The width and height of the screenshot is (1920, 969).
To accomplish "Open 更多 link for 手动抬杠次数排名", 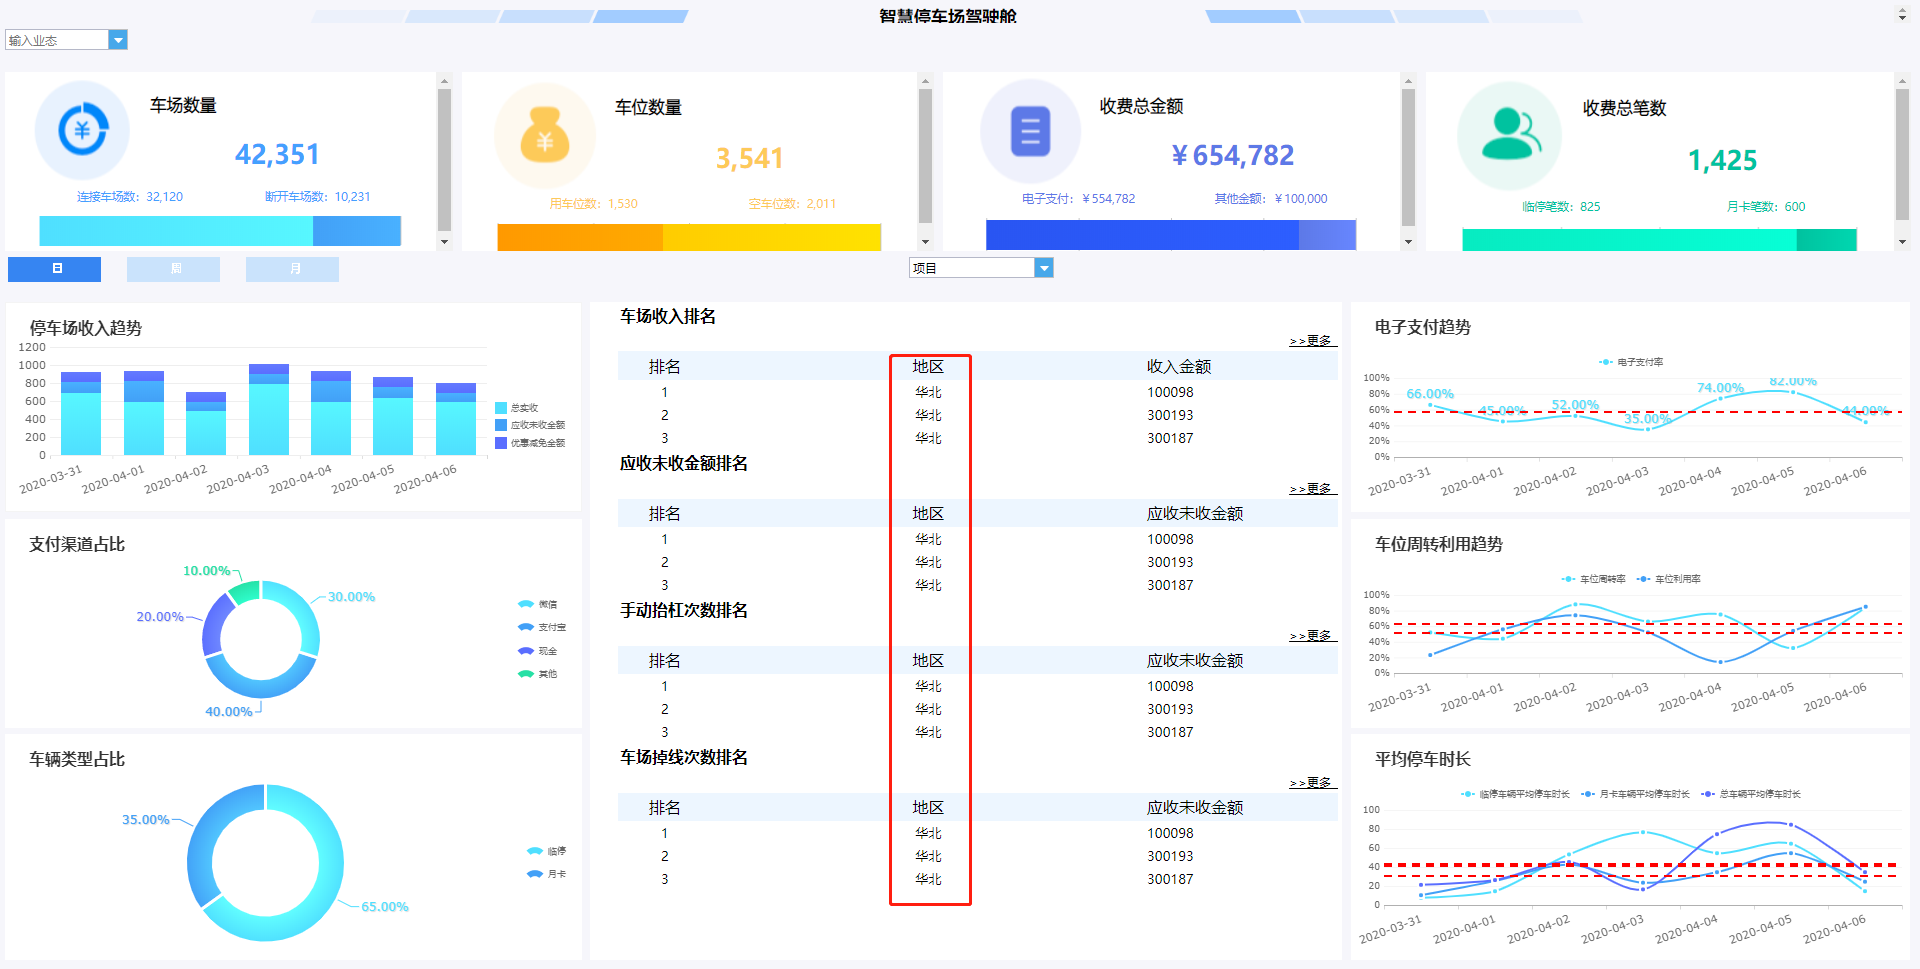I will pyautogui.click(x=1311, y=636).
